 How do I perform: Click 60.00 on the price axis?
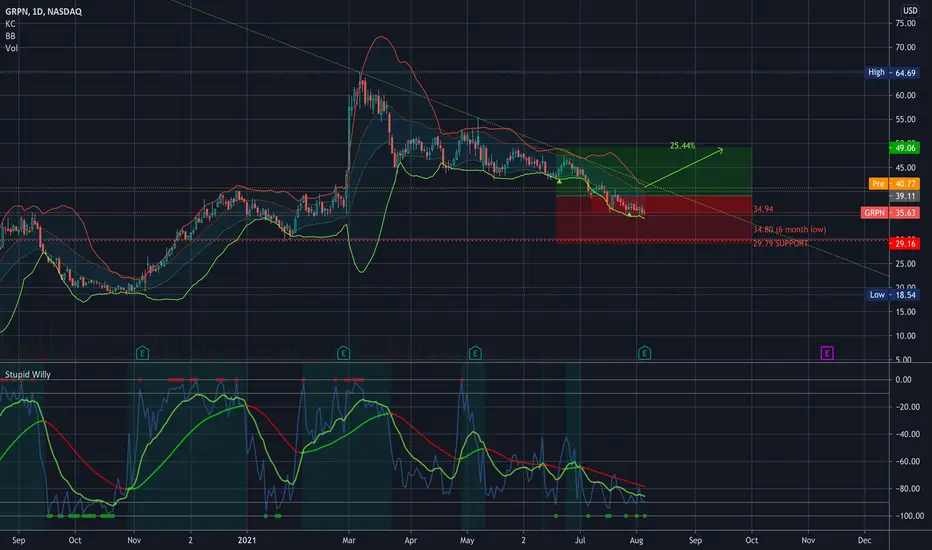[x=905, y=95]
